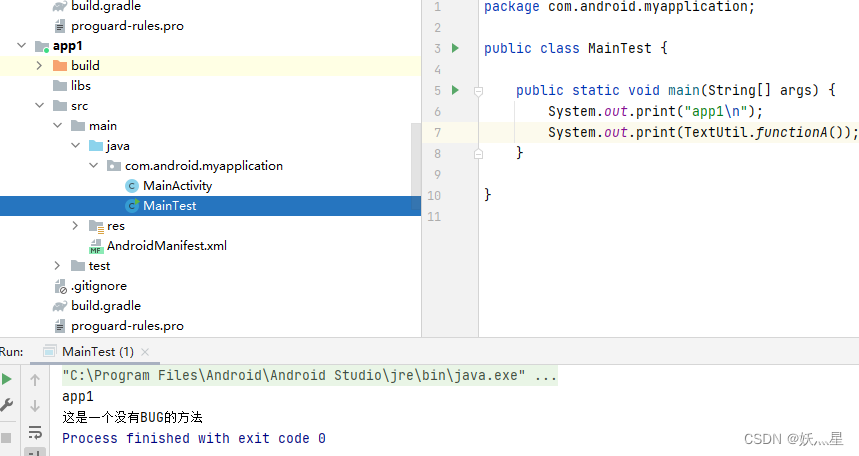The image size is (859, 456).
Task: Collapse the main folder
Action: click(58, 126)
